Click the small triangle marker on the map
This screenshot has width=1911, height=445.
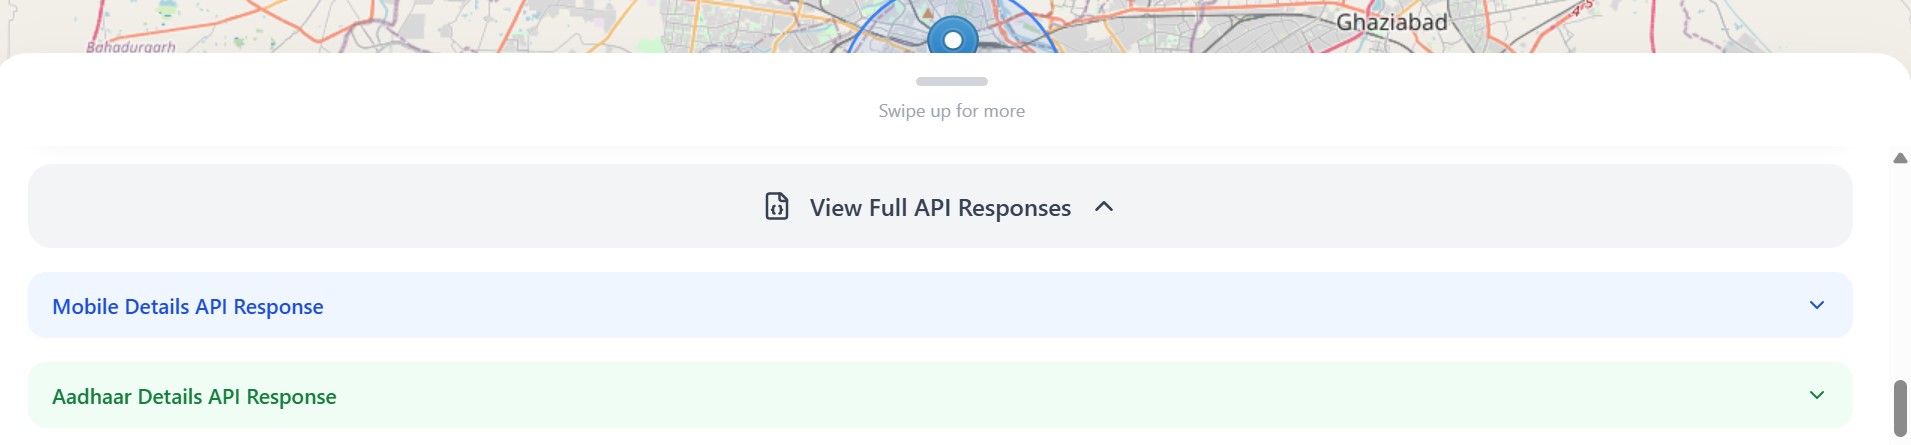928,14
